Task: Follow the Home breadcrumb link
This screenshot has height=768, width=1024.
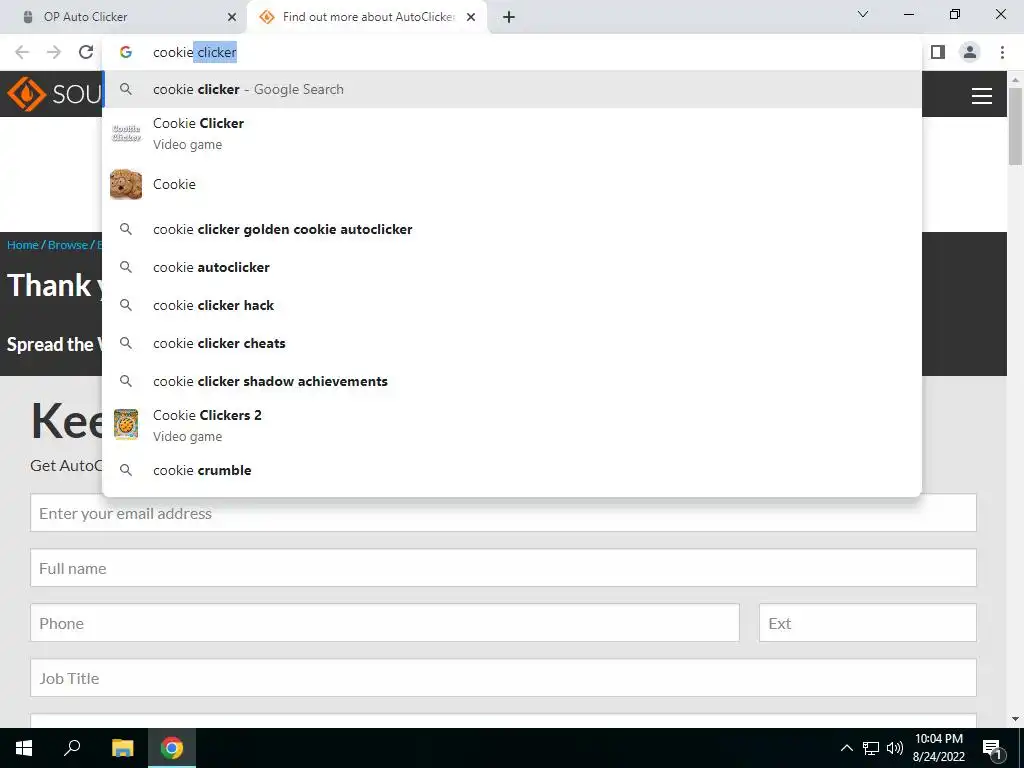Action: [23, 245]
